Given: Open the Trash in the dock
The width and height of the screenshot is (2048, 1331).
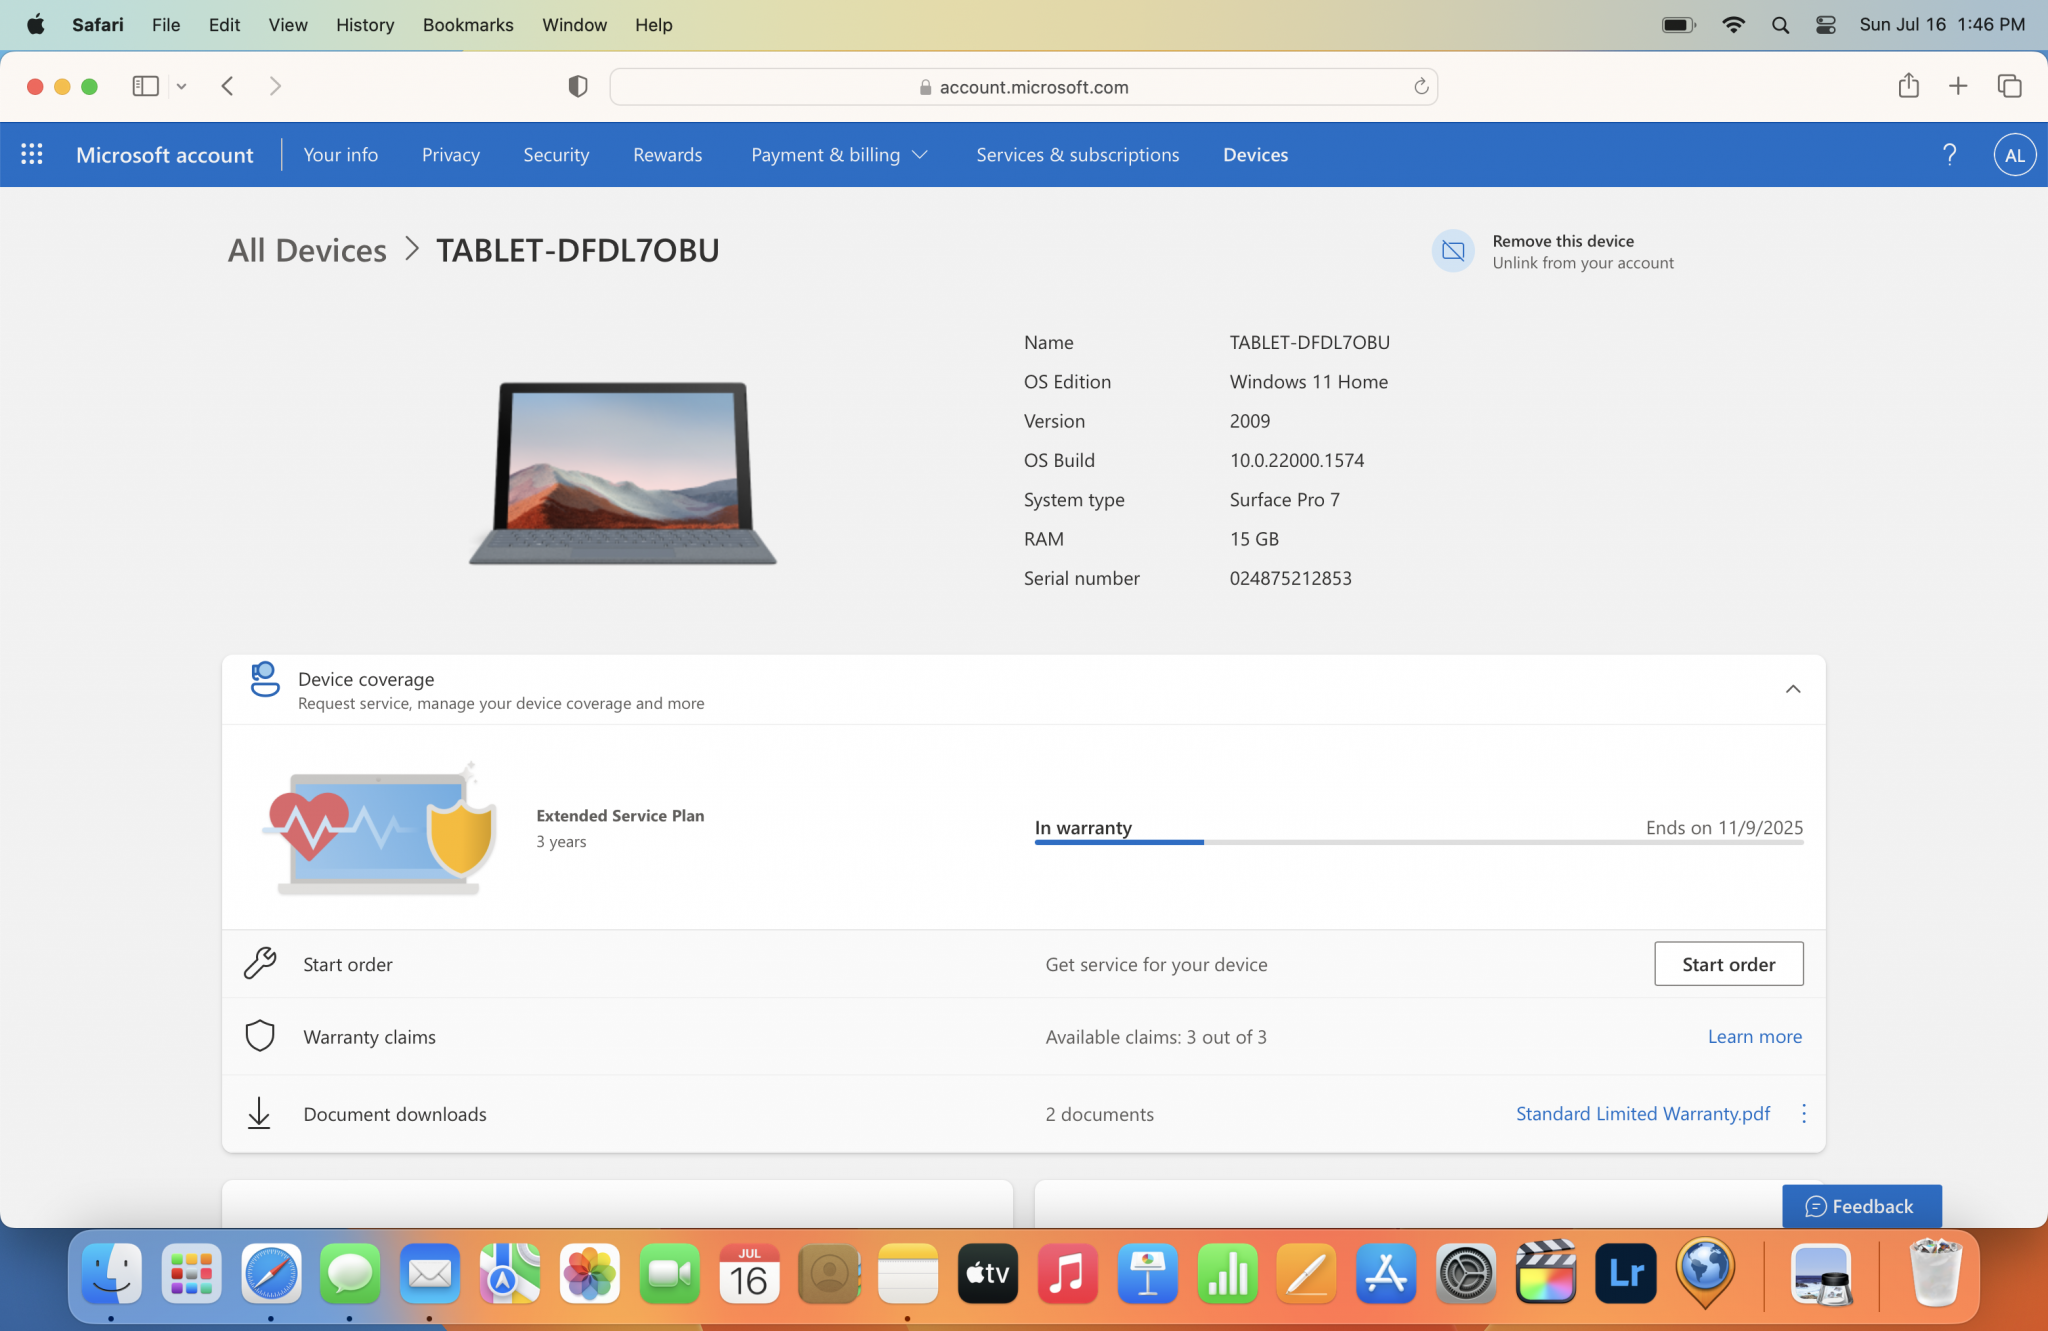Looking at the screenshot, I should pos(1934,1272).
